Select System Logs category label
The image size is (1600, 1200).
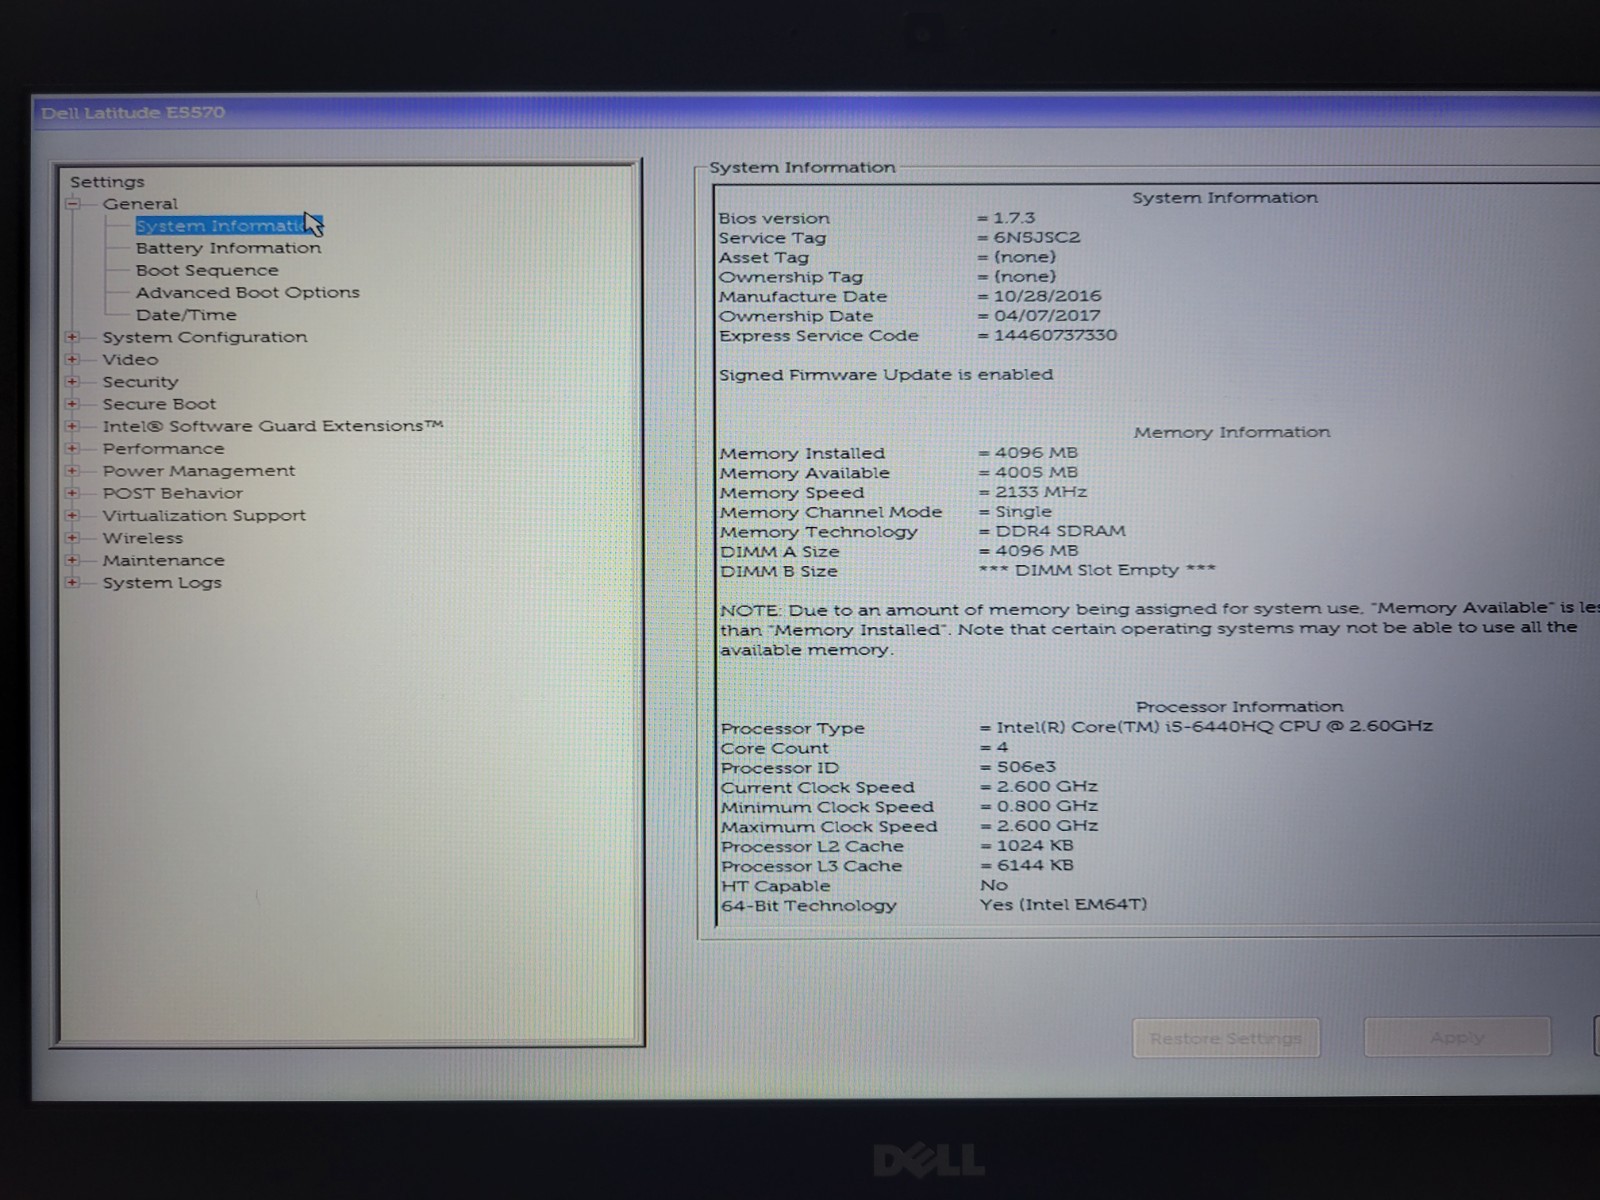pyautogui.click(x=162, y=582)
